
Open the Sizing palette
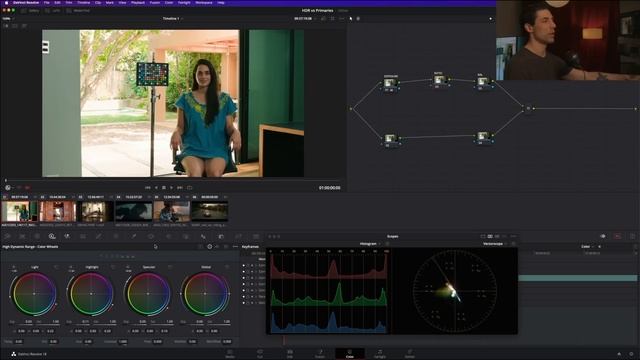pos(238,236)
